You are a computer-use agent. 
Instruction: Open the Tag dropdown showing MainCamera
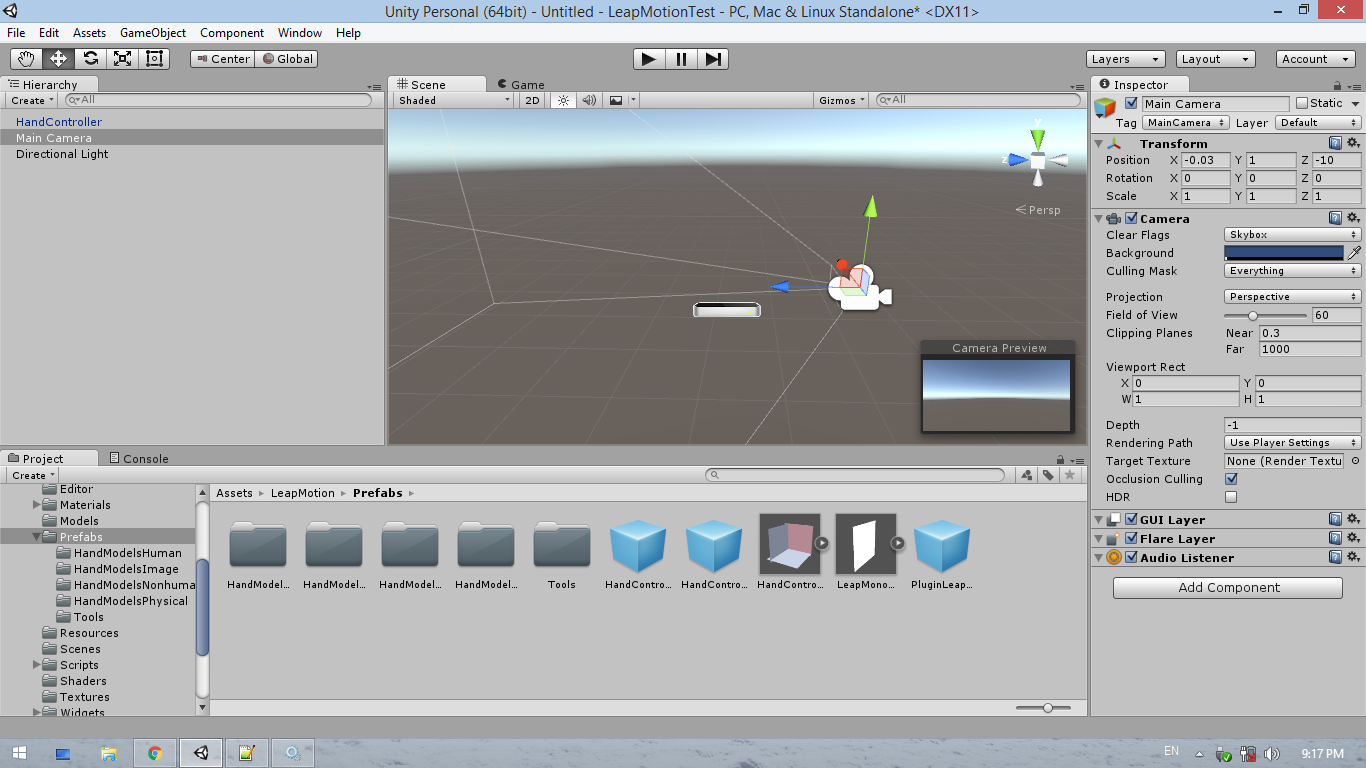click(x=1185, y=123)
